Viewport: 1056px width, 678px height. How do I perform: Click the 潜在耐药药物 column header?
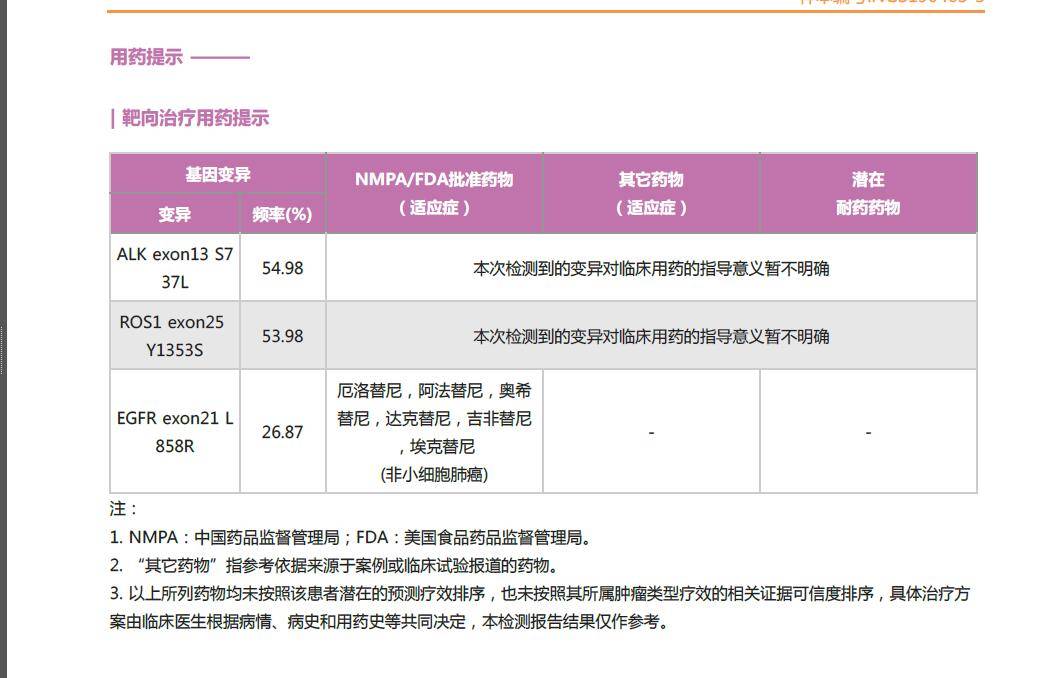868,193
